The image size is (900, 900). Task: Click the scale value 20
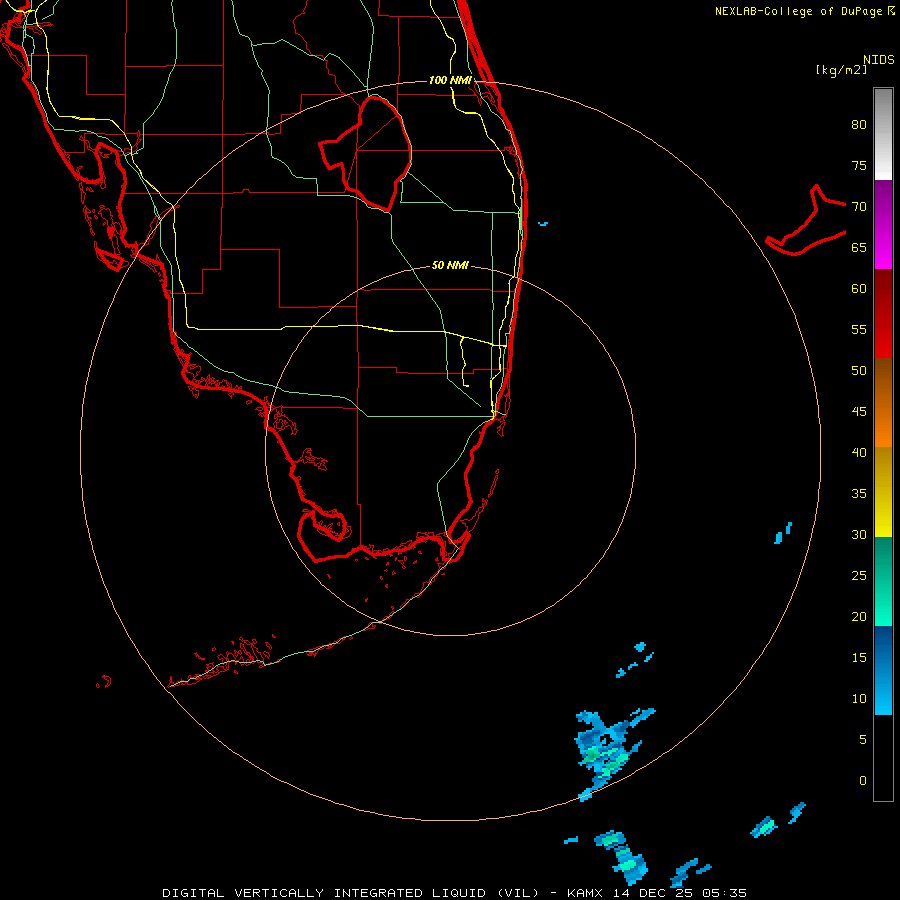pyautogui.click(x=859, y=616)
